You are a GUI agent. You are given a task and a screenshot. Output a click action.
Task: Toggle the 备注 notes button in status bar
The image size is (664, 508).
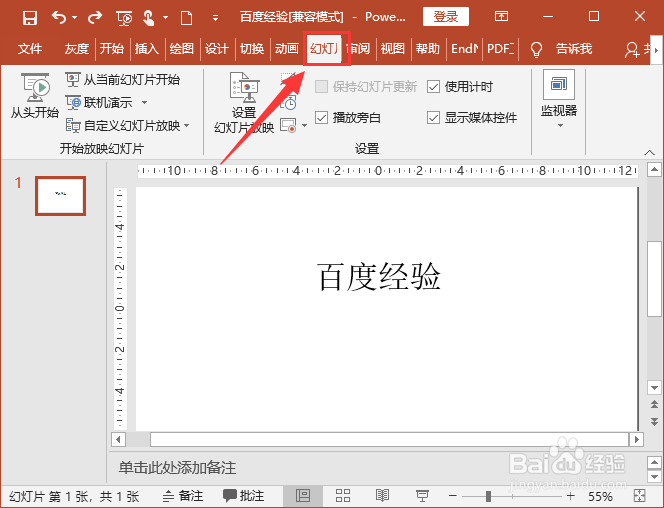click(x=183, y=496)
